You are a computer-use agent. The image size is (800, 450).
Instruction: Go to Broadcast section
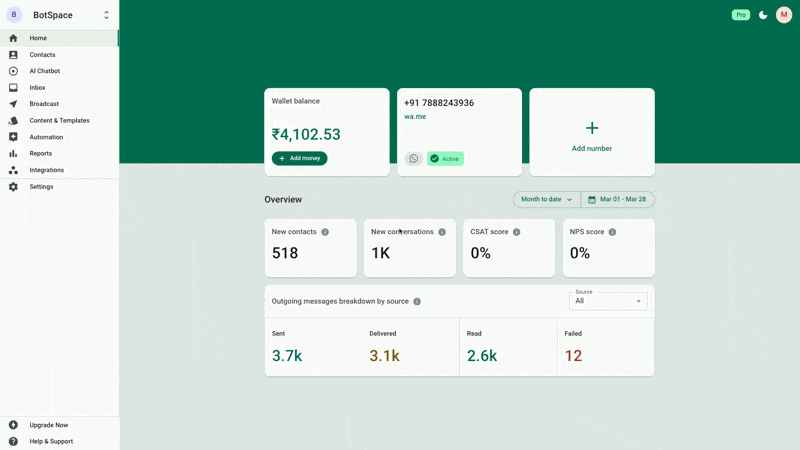tap(59, 104)
